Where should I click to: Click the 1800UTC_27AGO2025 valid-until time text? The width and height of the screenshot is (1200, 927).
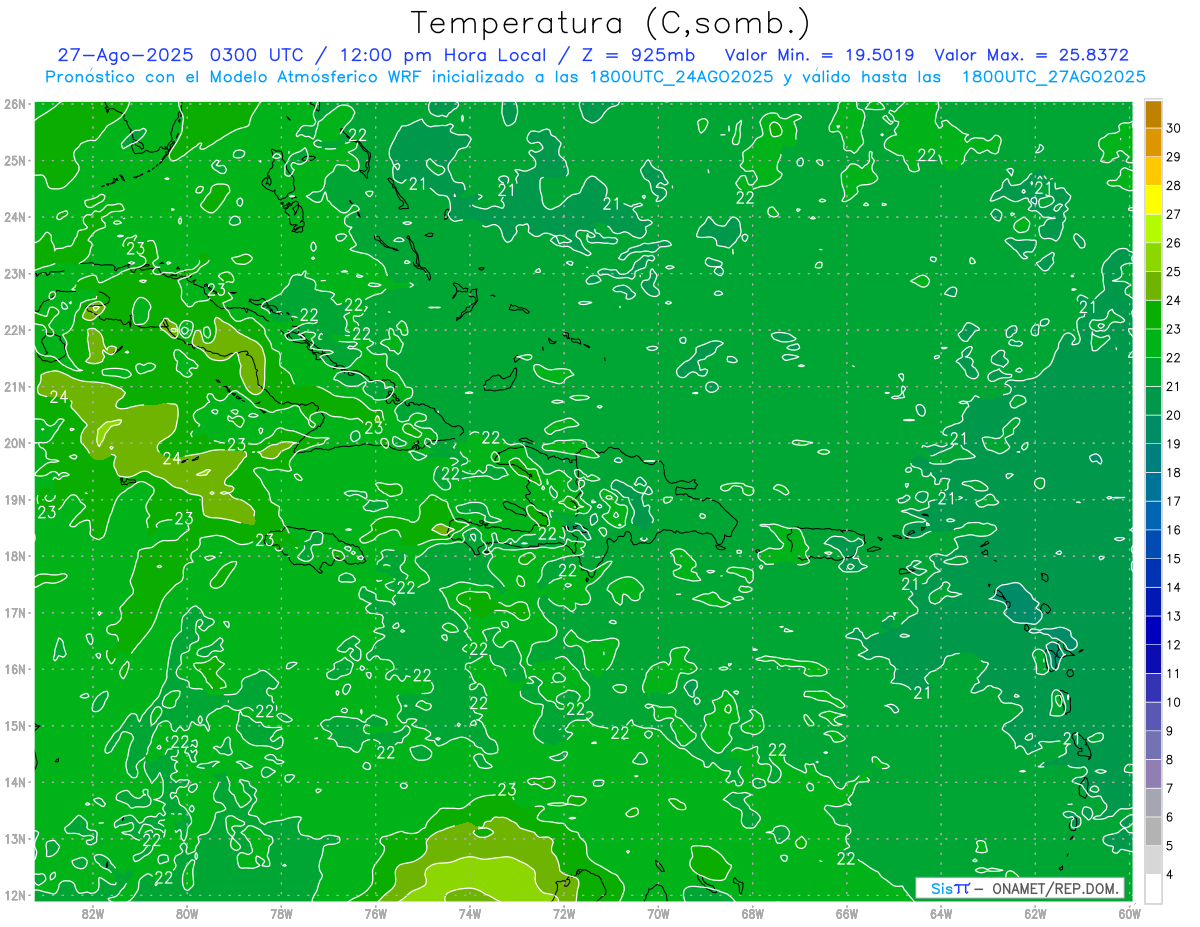[x=1053, y=77]
